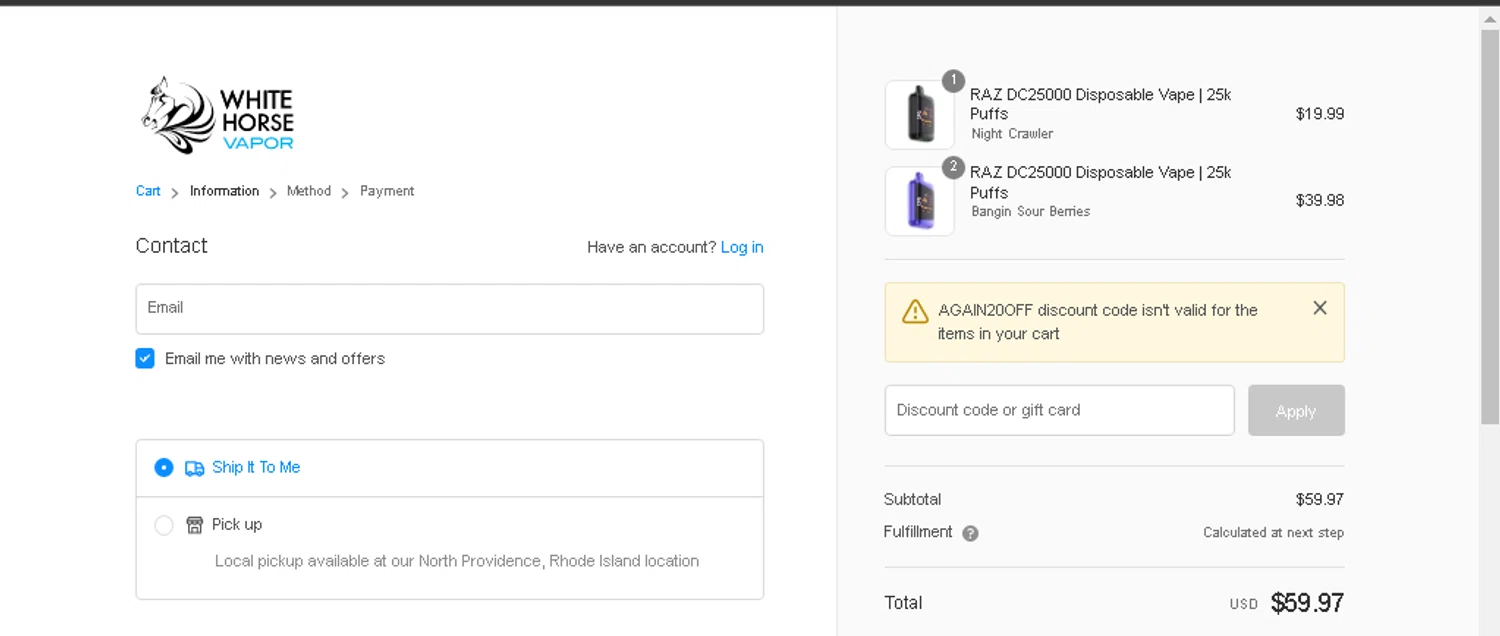The height and width of the screenshot is (636, 1500).
Task: Click the Log in link
Action: coord(742,247)
